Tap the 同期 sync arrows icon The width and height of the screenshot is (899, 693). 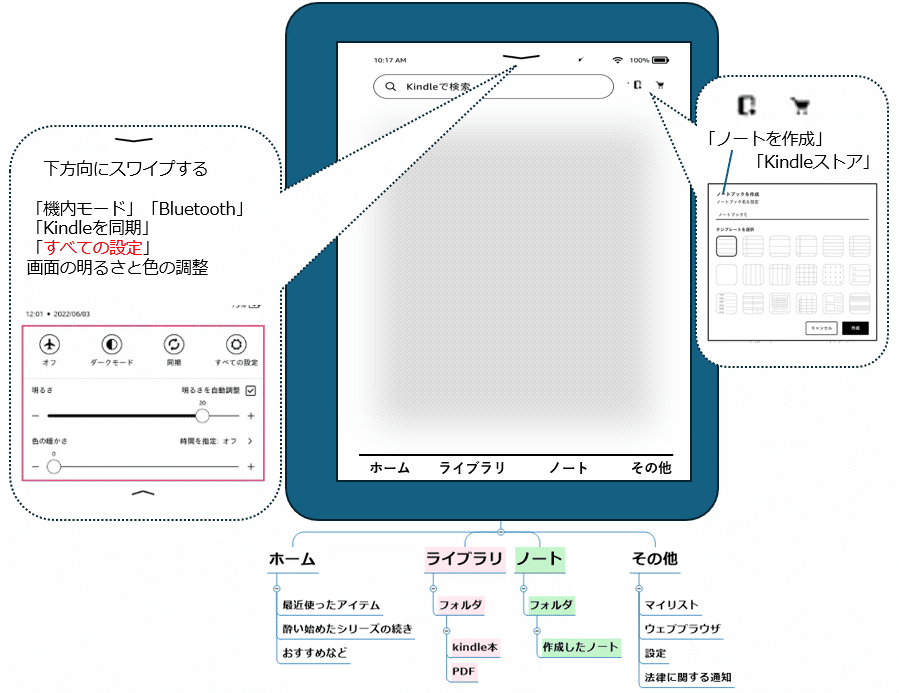[x=174, y=344]
